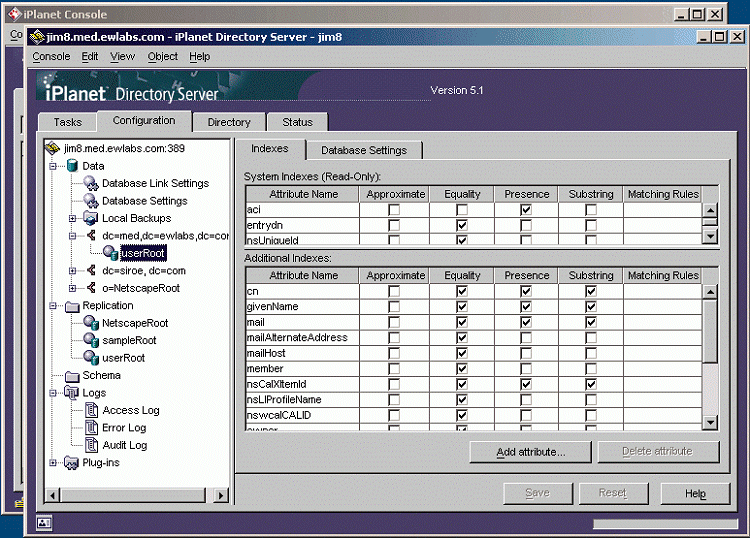Click the Database Link Settings icon
This screenshot has width=750, height=538.
91,183
